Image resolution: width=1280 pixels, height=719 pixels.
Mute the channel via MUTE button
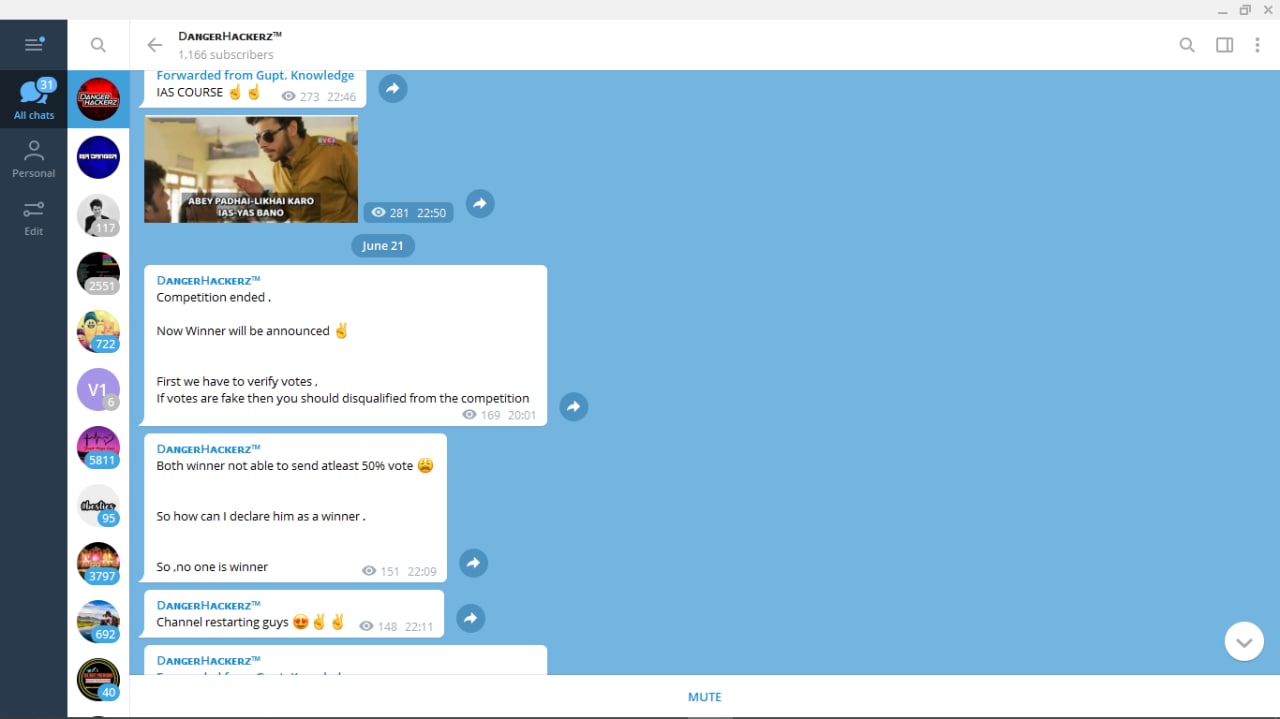coord(704,697)
